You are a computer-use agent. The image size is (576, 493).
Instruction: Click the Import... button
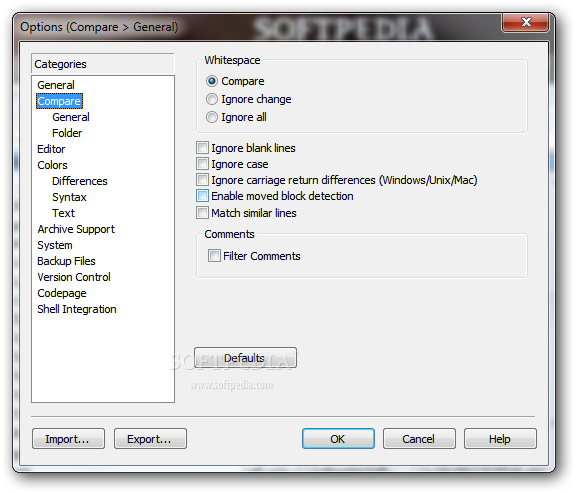68,438
